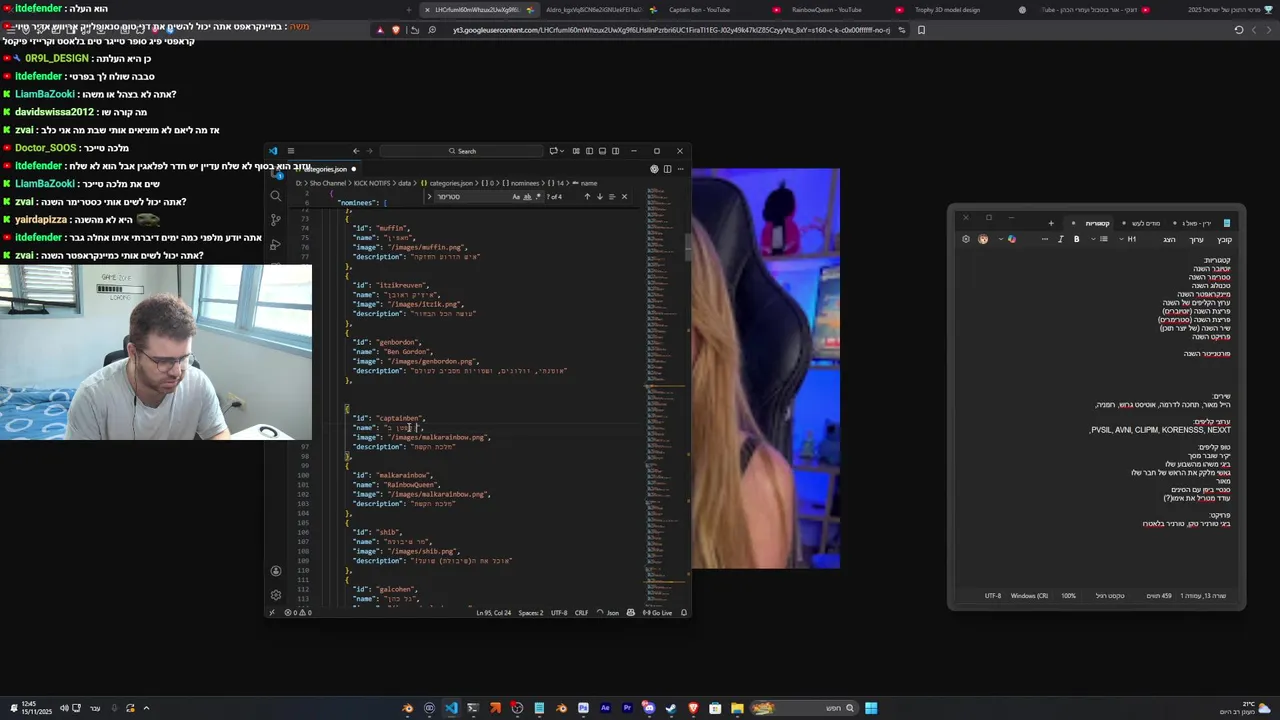The width and height of the screenshot is (1280, 720).
Task: Click 'CRLF' end of line in status bar
Action: [x=581, y=613]
